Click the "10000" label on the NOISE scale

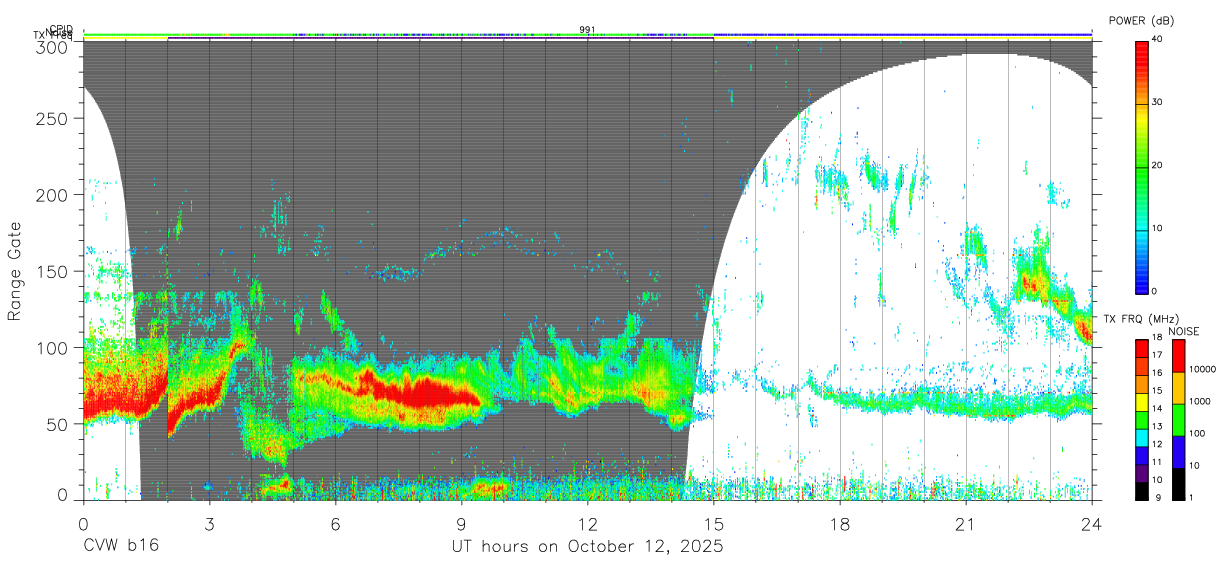1202,369
